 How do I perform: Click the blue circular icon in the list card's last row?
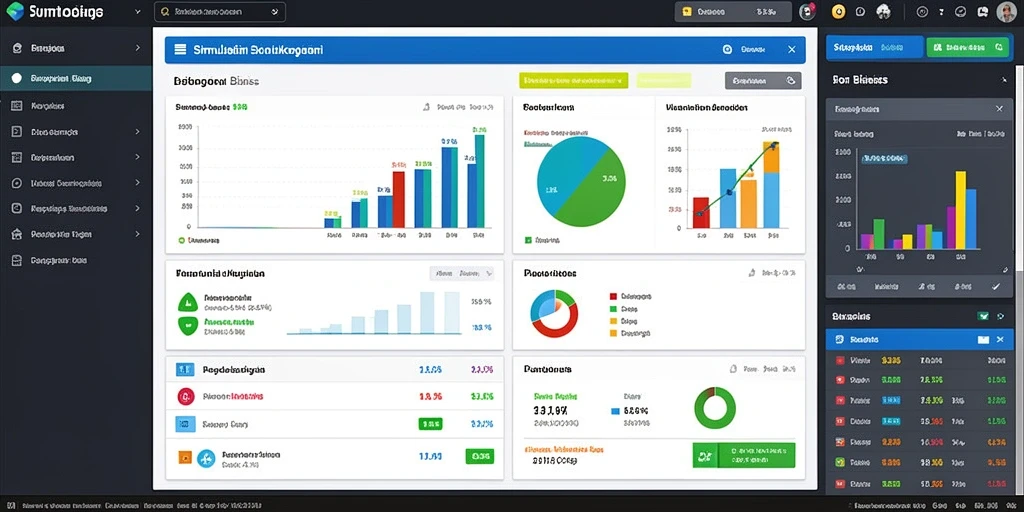point(206,458)
